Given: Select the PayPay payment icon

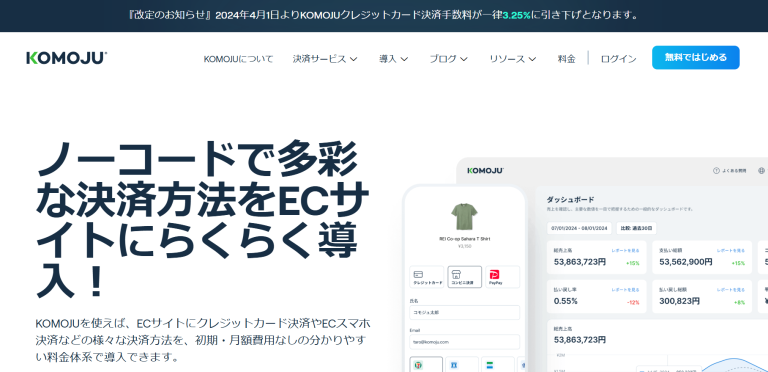Looking at the screenshot, I should pyautogui.click(x=502, y=277).
